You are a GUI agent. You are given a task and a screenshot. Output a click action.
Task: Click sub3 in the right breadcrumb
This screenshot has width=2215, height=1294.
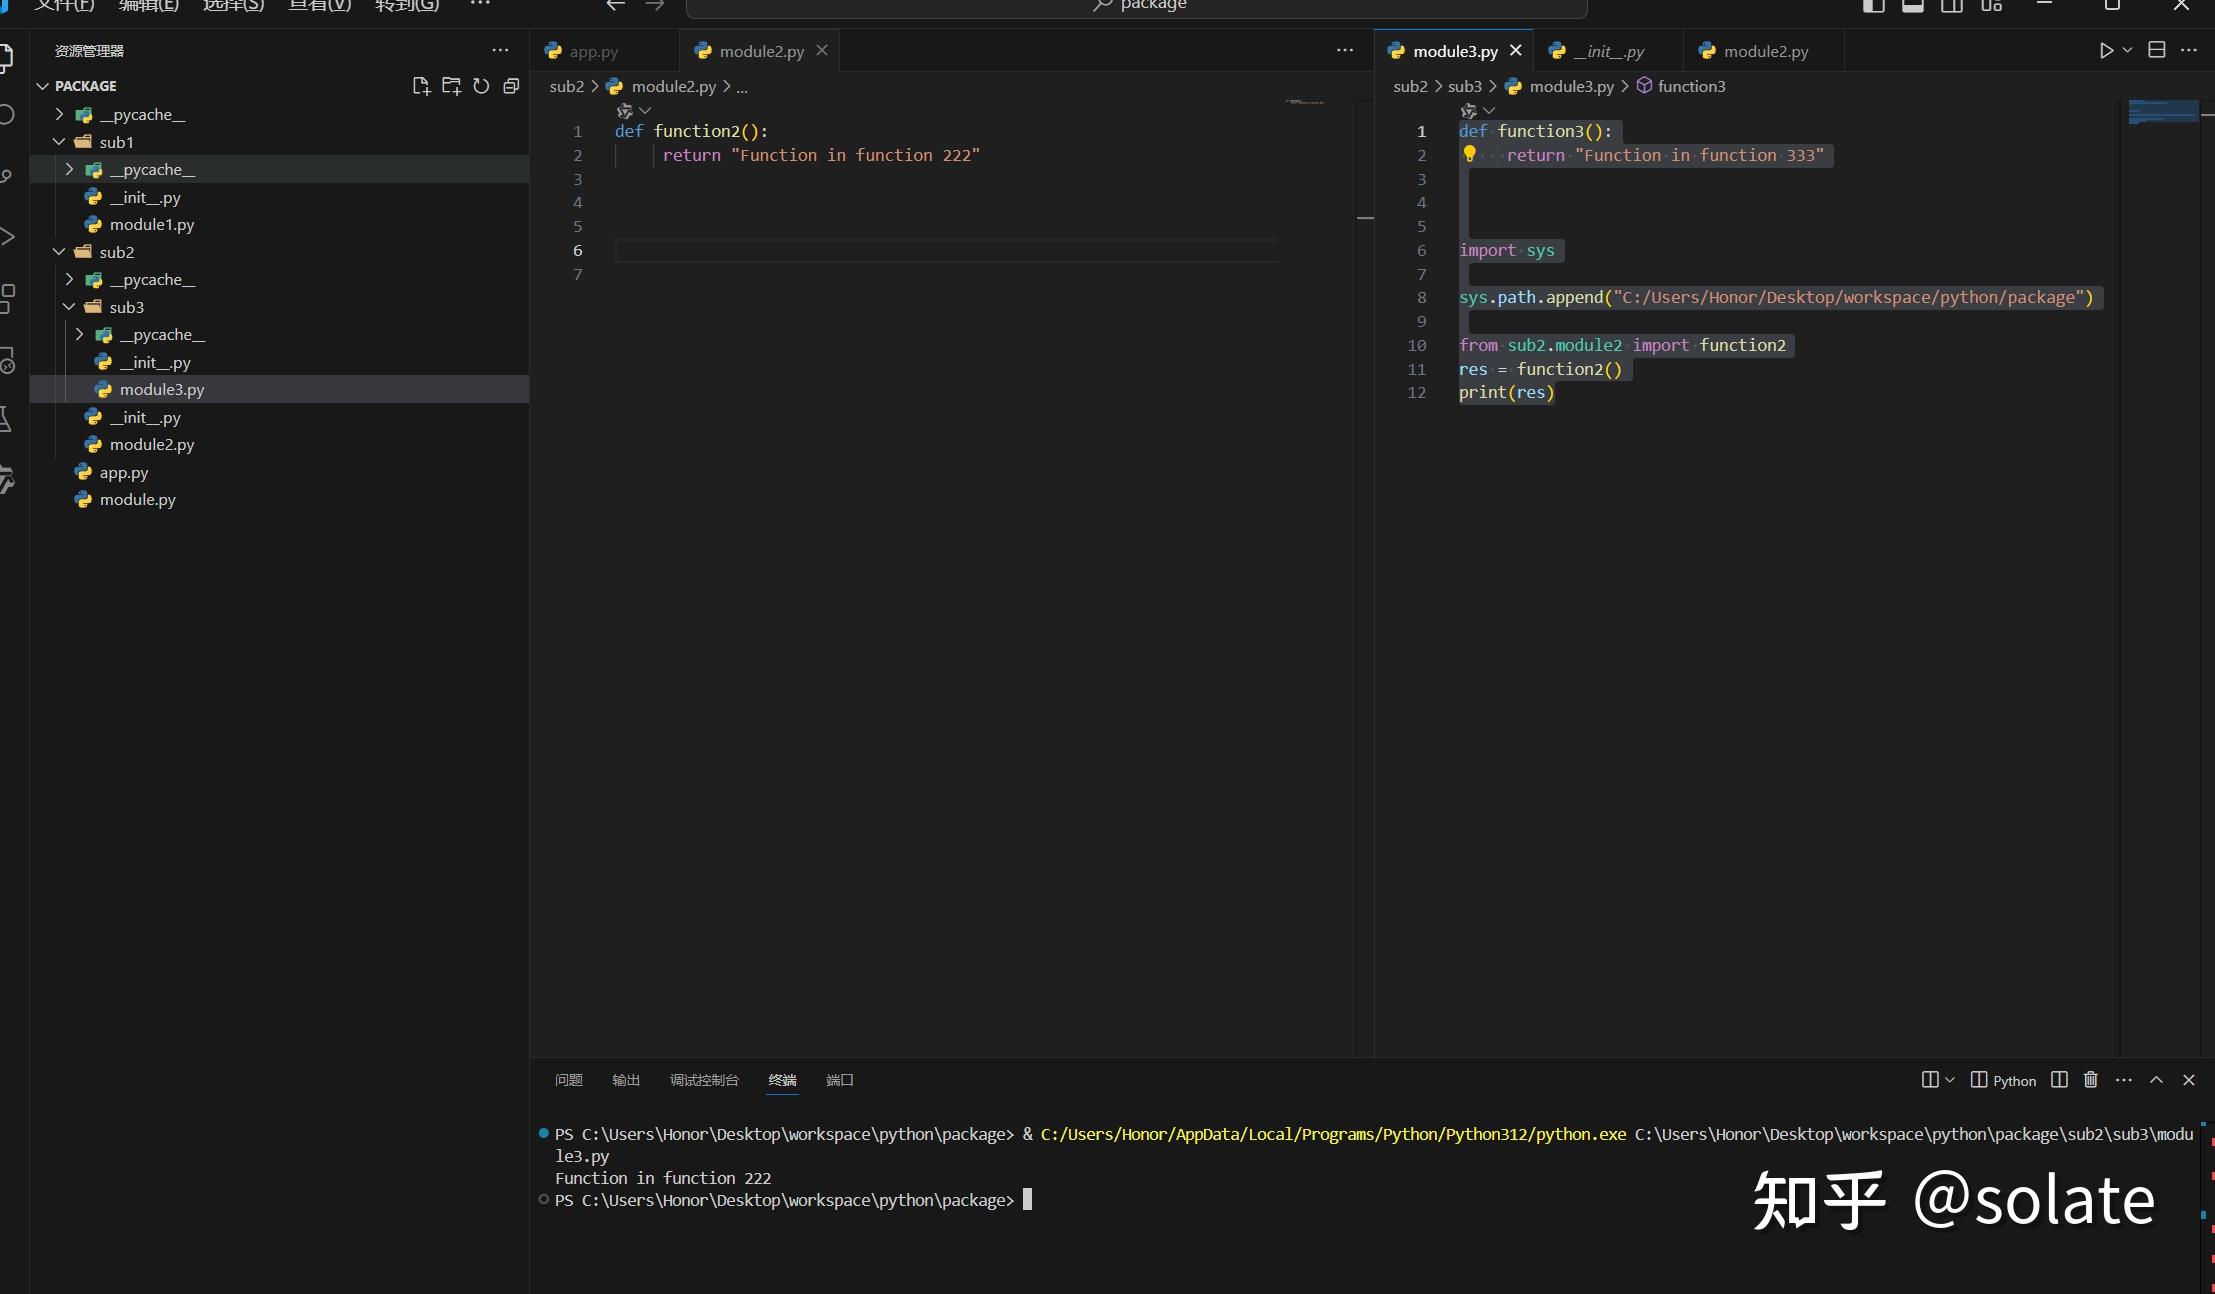(x=1465, y=86)
